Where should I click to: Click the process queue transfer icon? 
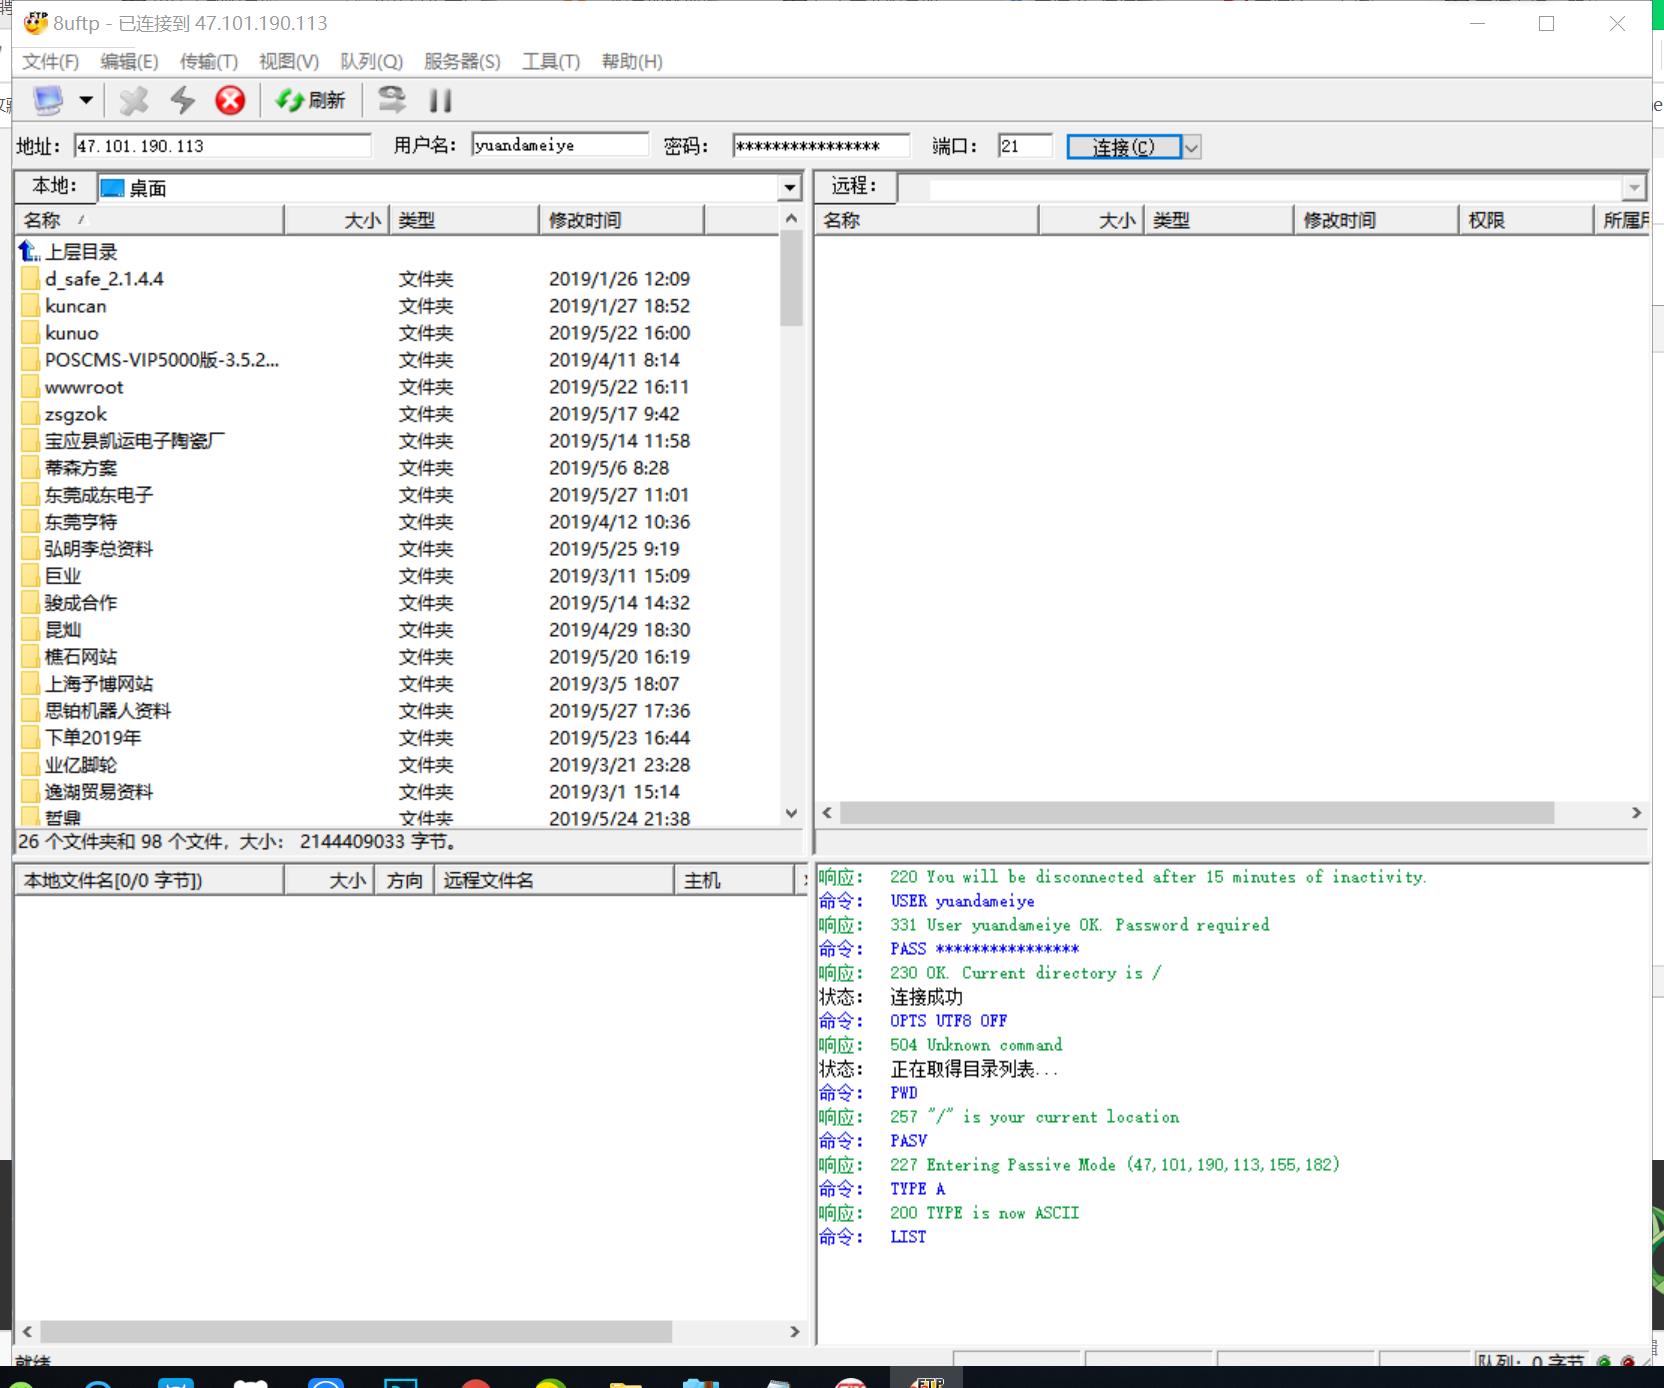(391, 99)
